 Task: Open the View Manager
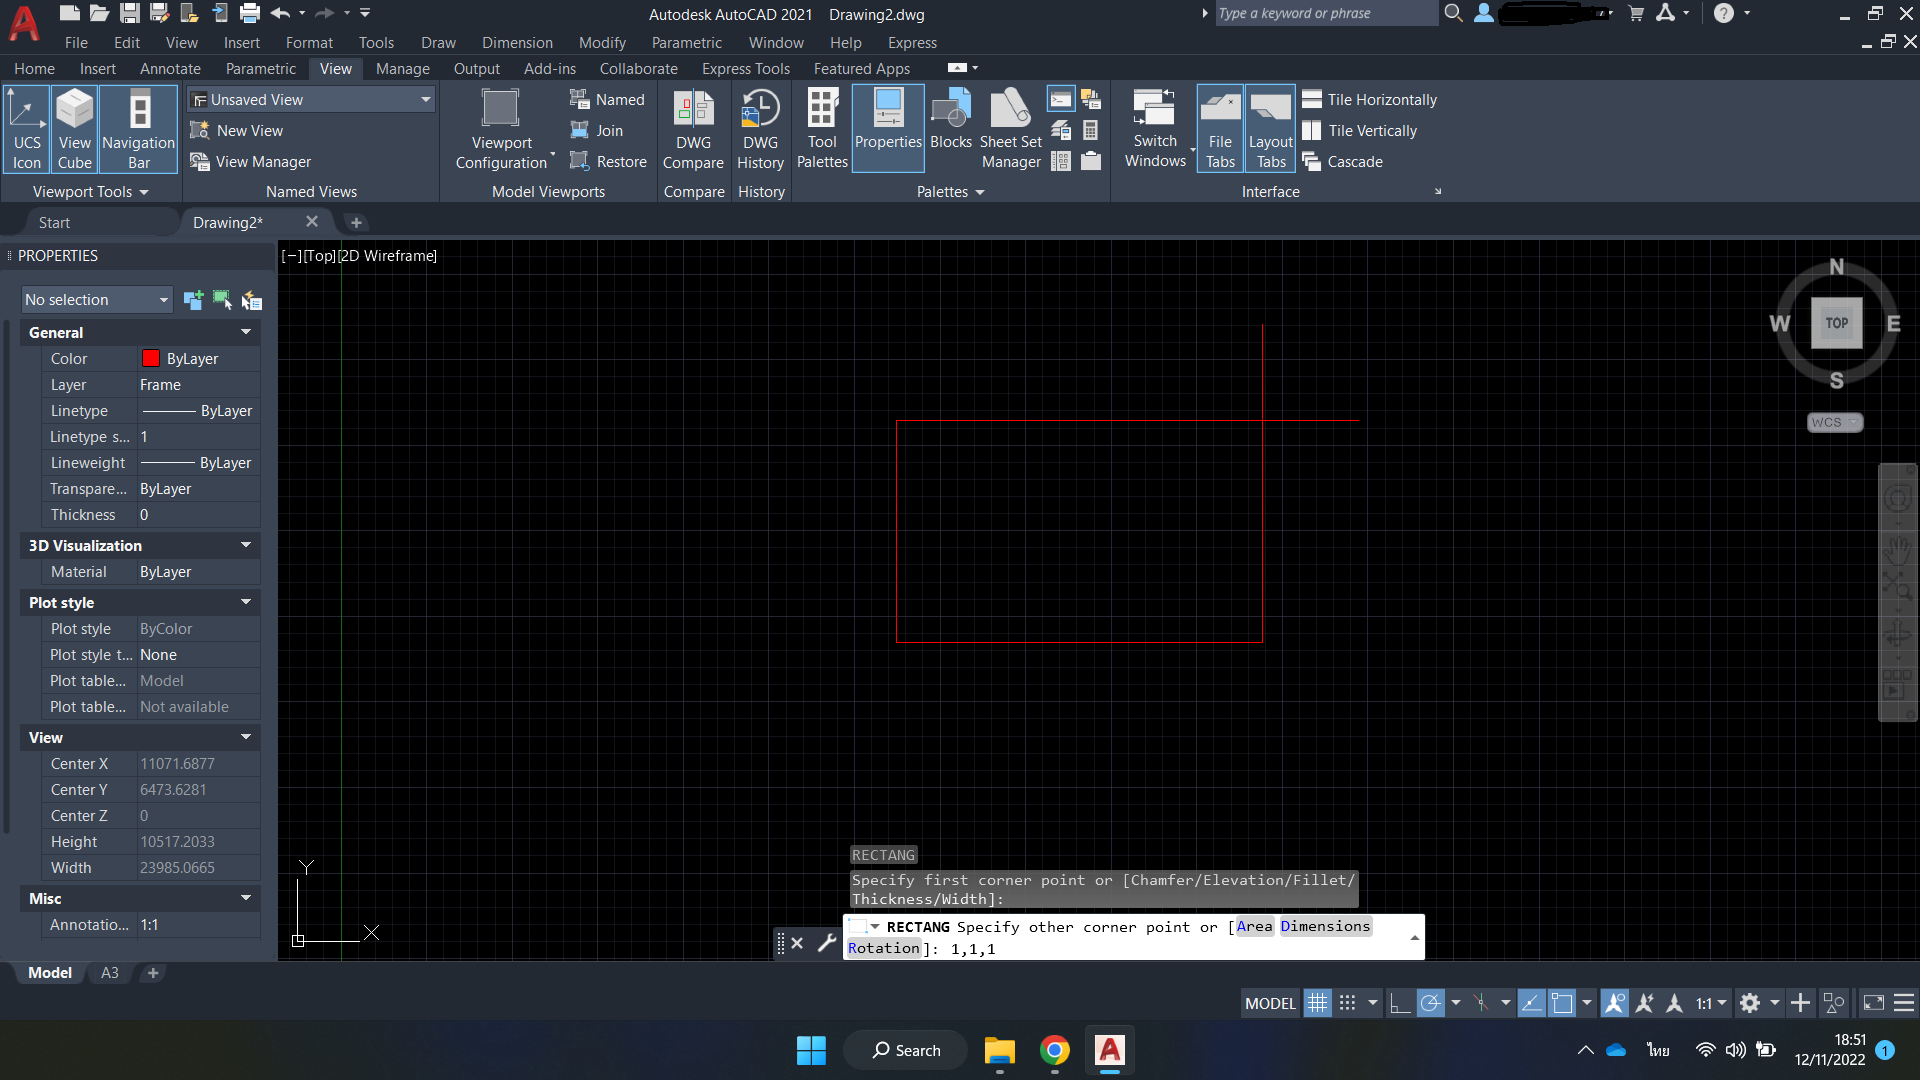point(251,162)
